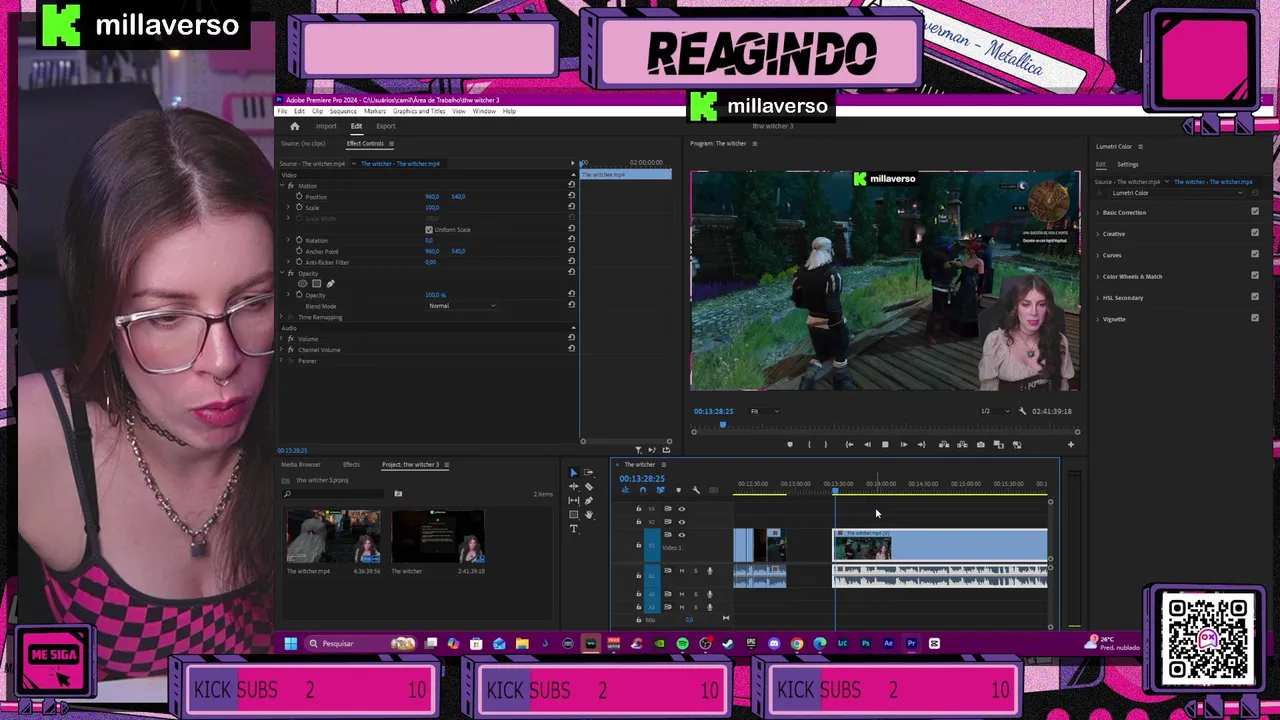Select the Pen tool in timeline toolbox
The height and width of the screenshot is (720, 1280).
[x=588, y=501]
